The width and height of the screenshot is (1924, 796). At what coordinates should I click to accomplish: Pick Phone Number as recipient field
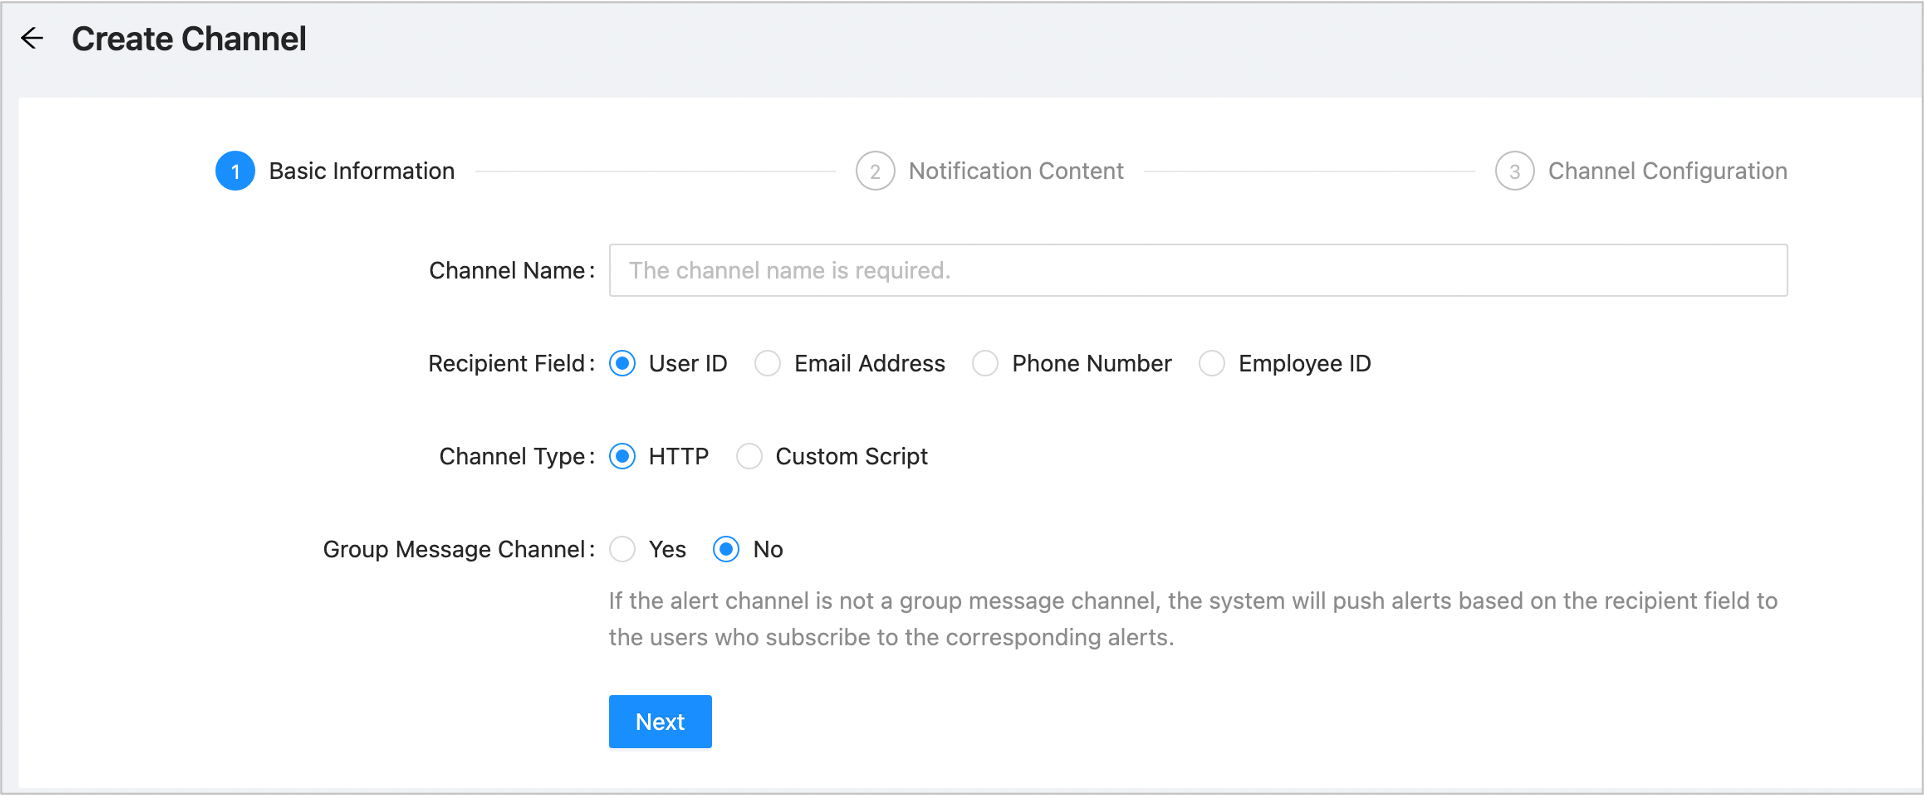tap(985, 364)
